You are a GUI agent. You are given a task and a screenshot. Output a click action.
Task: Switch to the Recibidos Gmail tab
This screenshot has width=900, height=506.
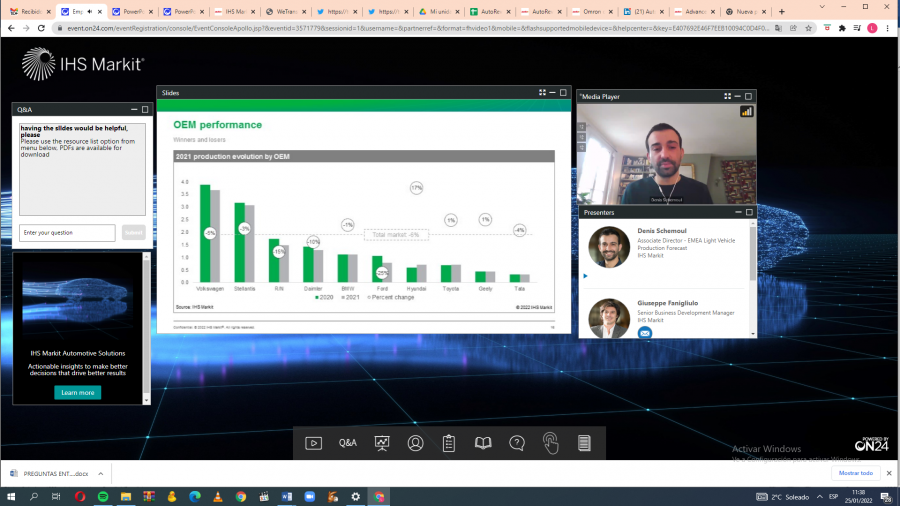(29, 11)
